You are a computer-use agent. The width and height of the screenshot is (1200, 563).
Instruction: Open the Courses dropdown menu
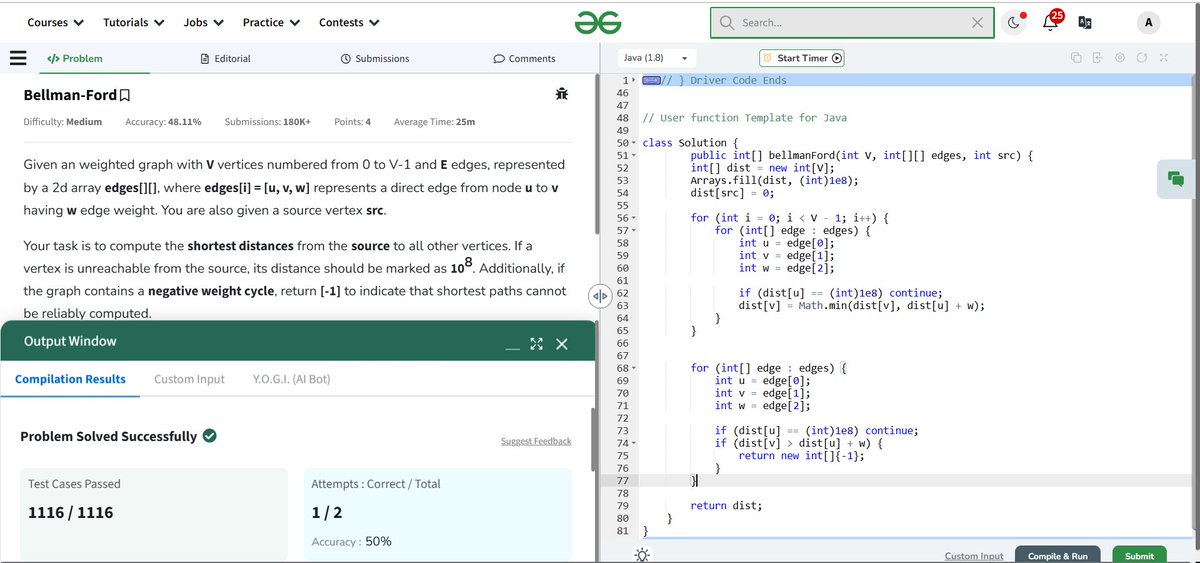point(55,22)
